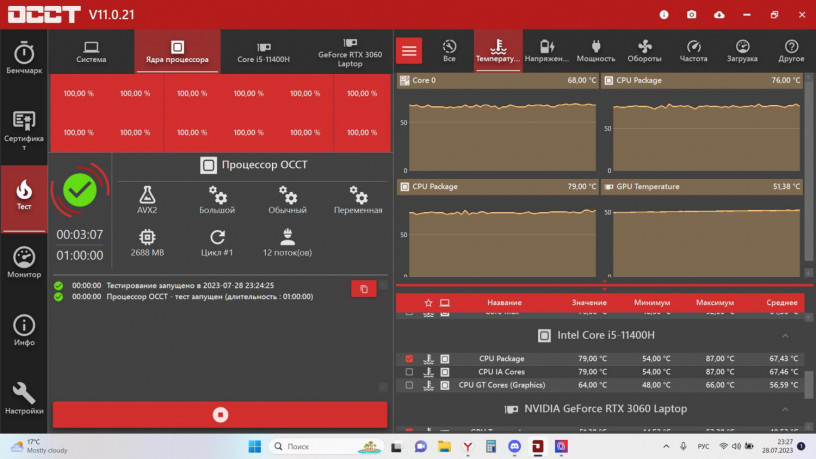Select the Мощность sensor filter
The height and width of the screenshot is (459, 816).
coord(596,50)
